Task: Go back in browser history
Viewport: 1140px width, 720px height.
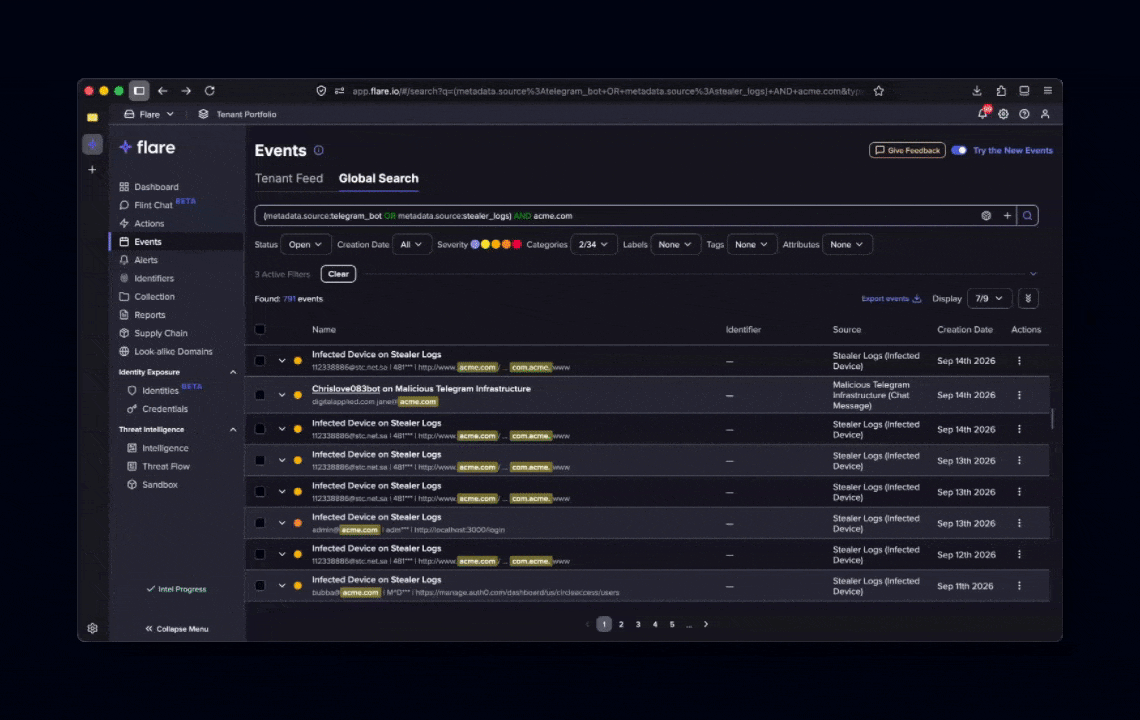Action: point(163,91)
